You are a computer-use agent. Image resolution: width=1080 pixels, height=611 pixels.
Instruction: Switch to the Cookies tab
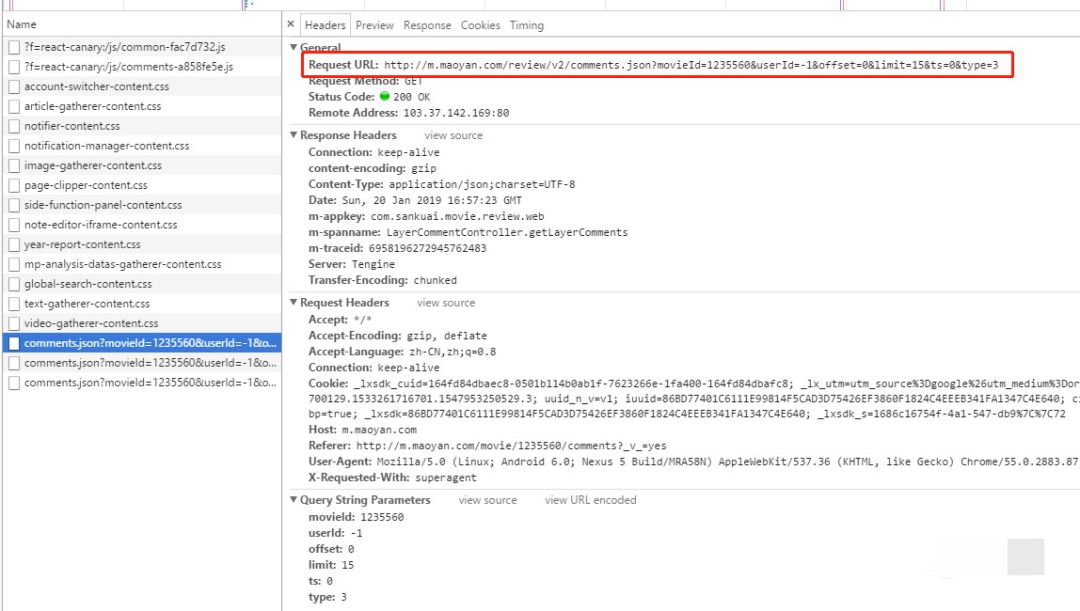480,25
